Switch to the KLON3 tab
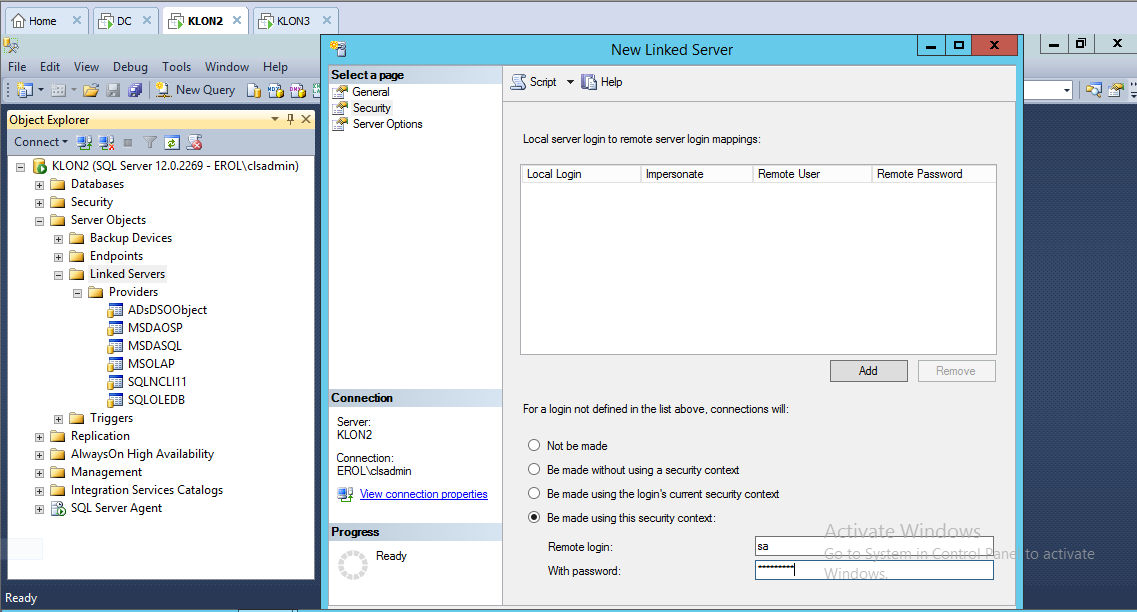Screen dimensions: 1137x612 295,21
